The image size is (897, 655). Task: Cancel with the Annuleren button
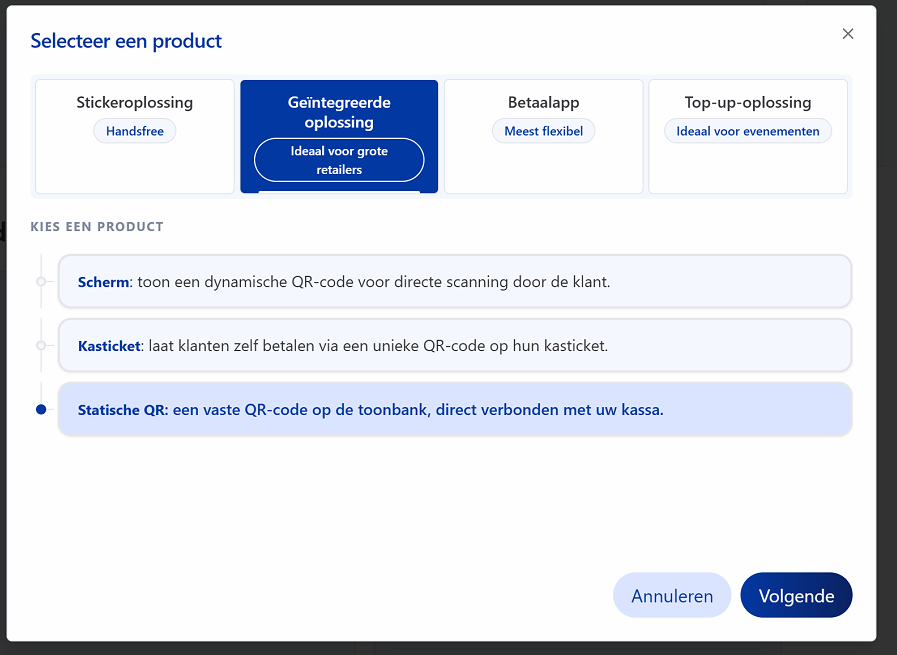coord(672,596)
